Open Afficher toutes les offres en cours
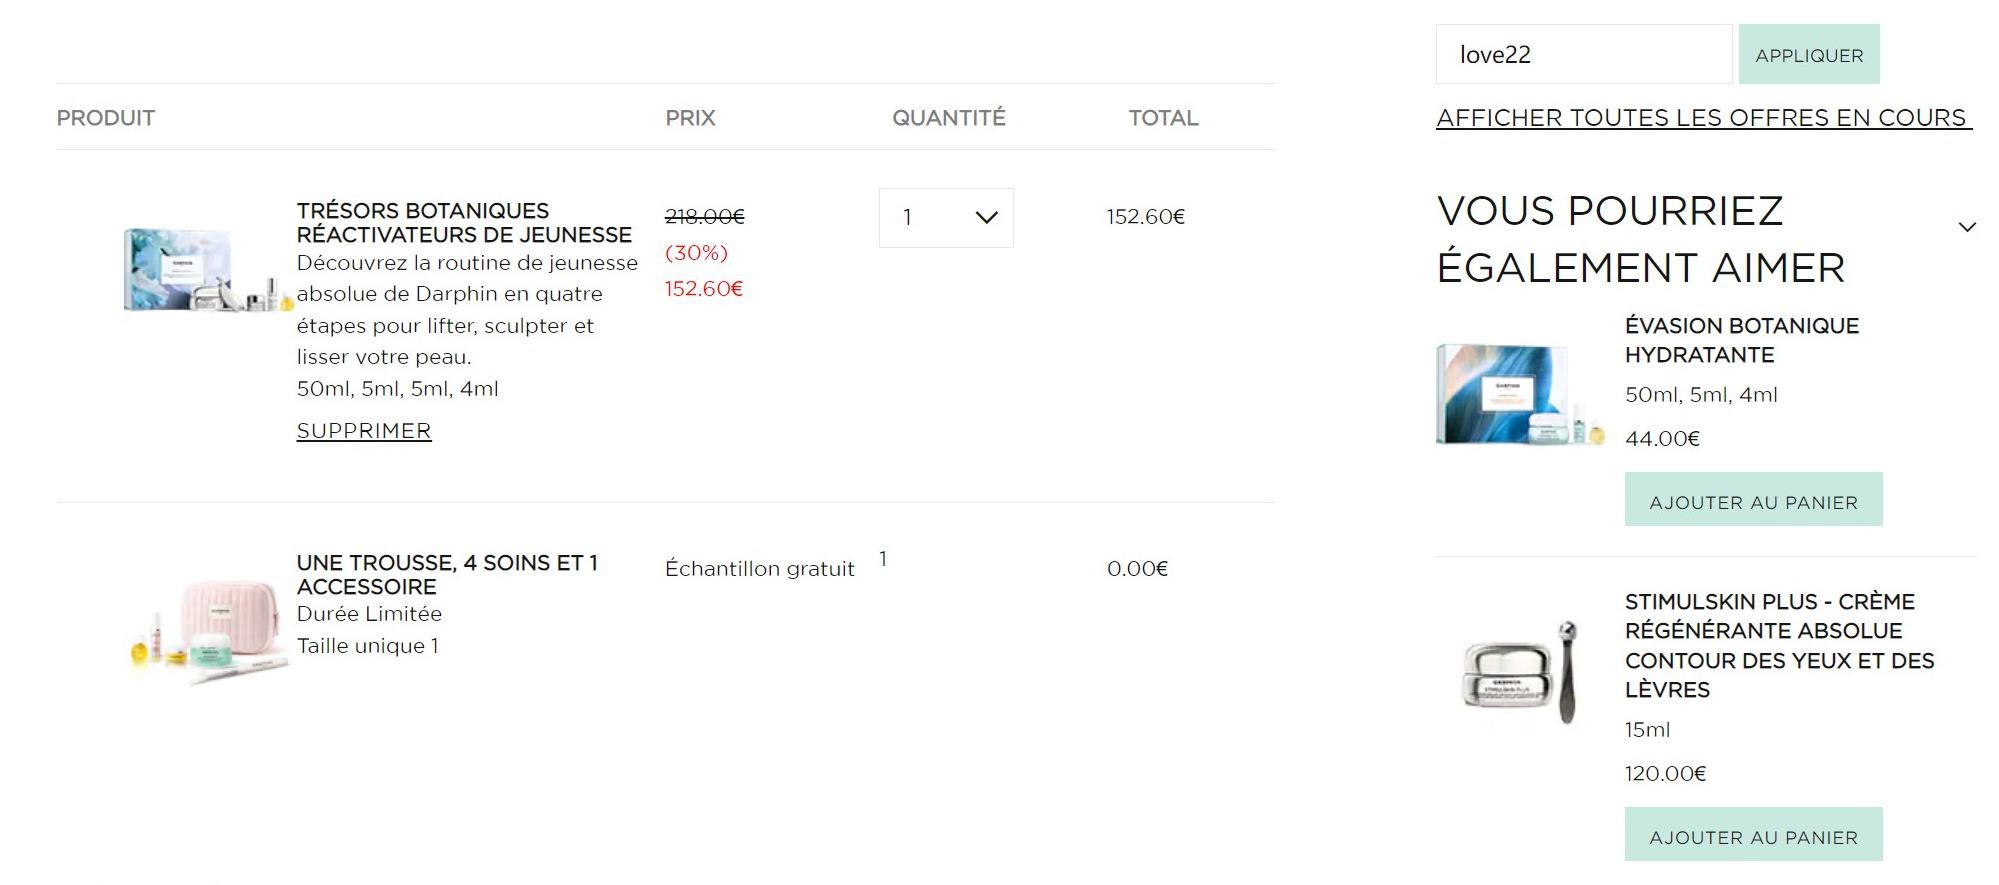1999x885 pixels. pyautogui.click(x=1702, y=118)
